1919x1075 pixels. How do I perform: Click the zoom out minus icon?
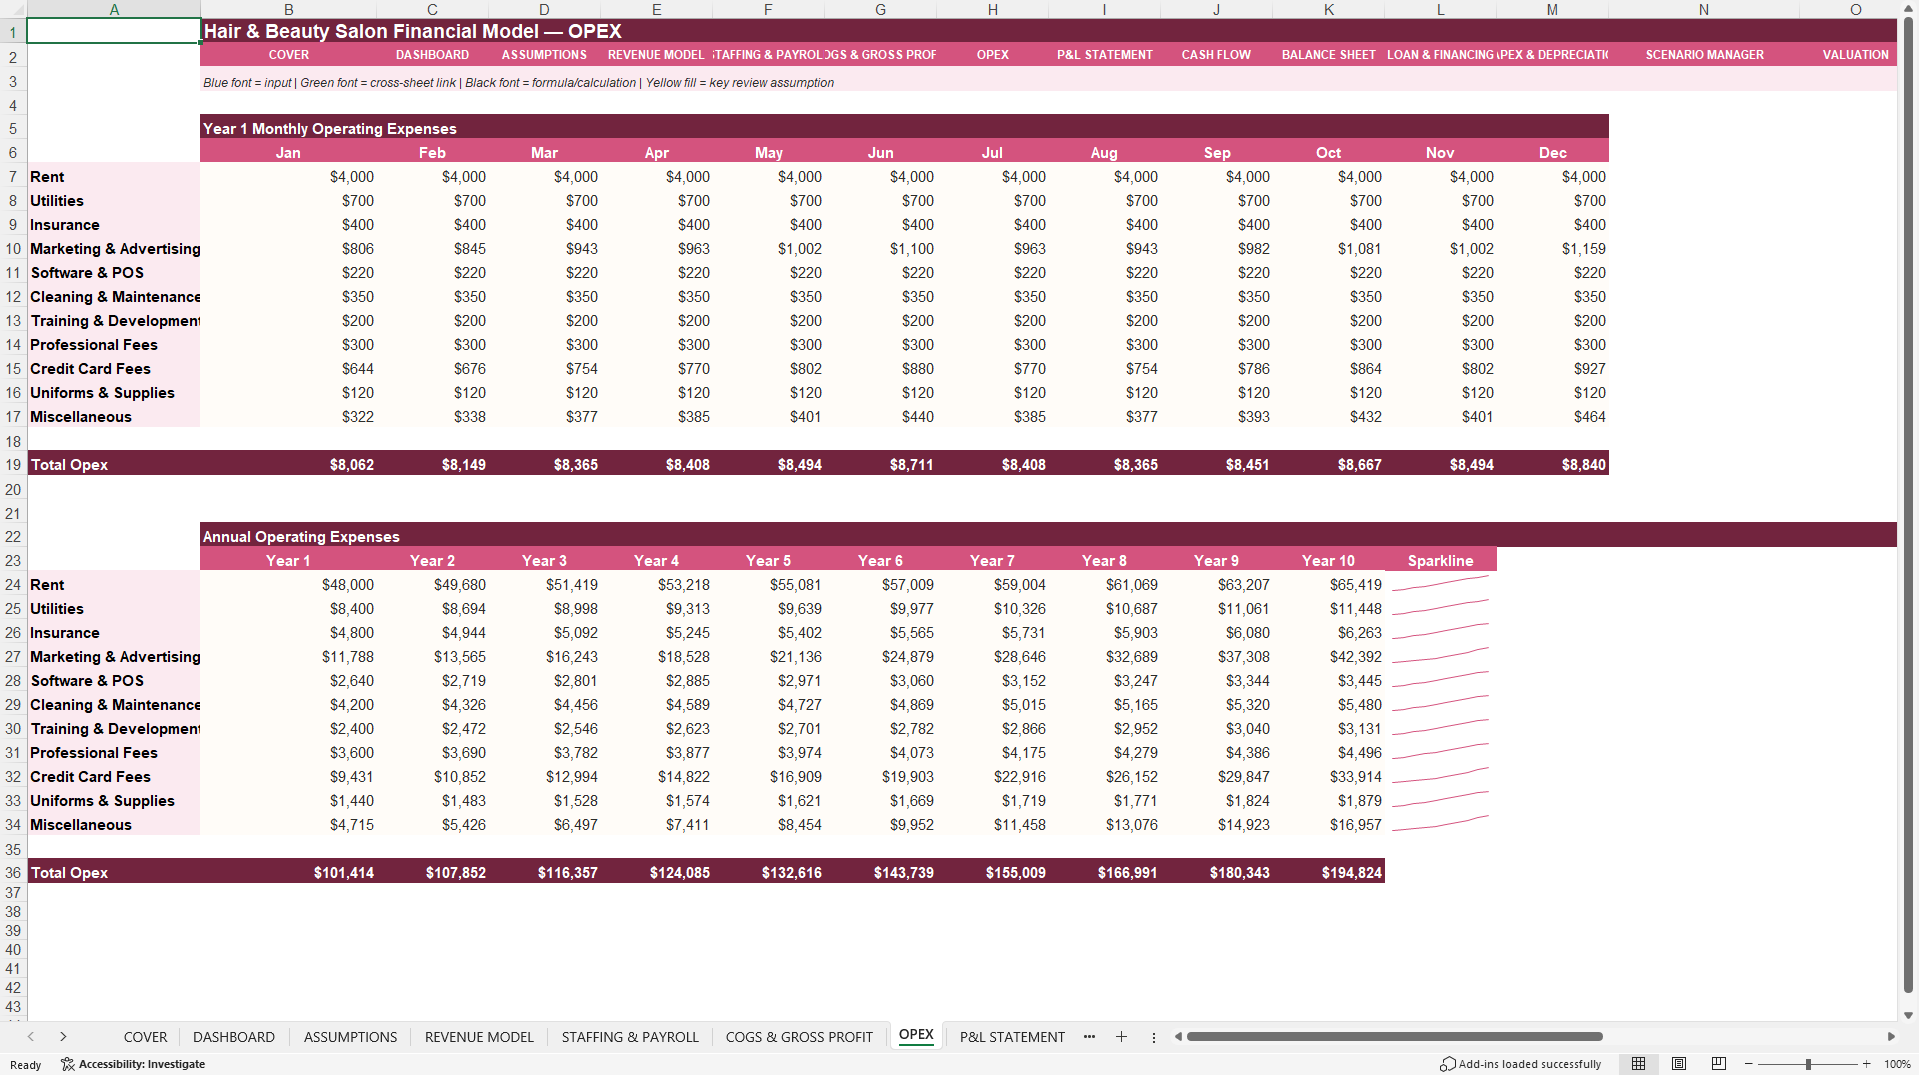click(1749, 1064)
